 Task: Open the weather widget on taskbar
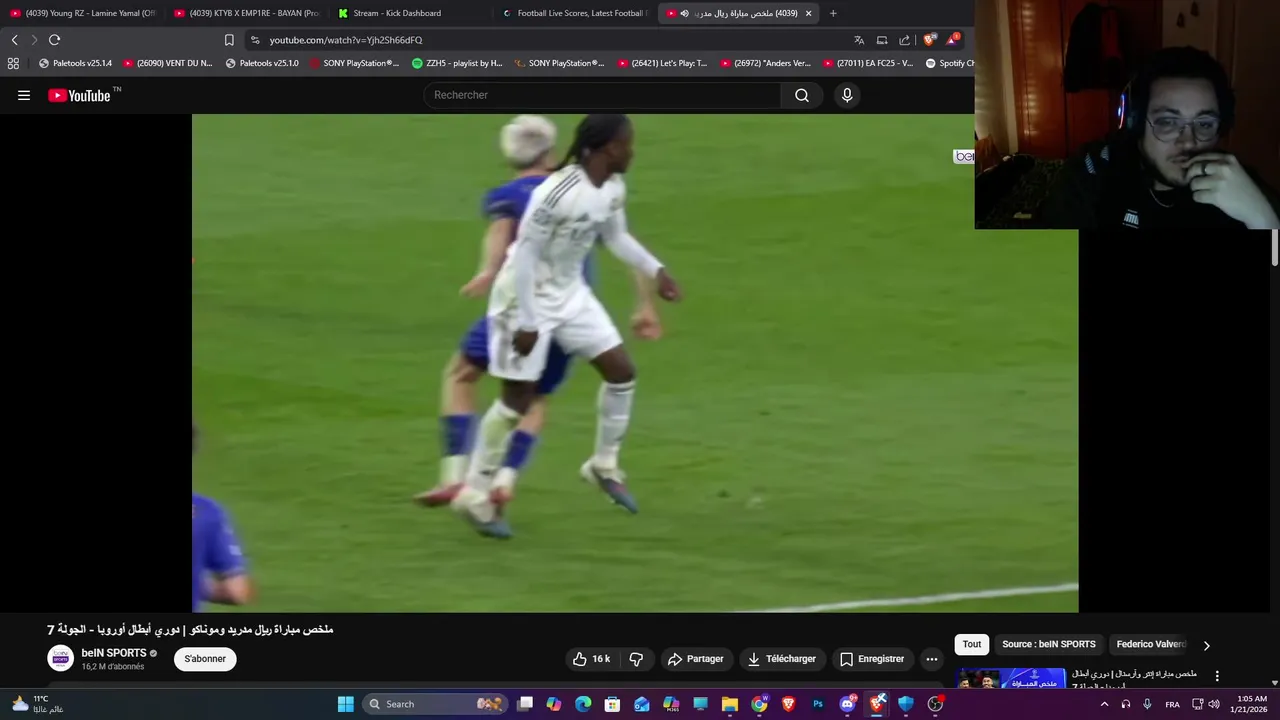[37, 704]
